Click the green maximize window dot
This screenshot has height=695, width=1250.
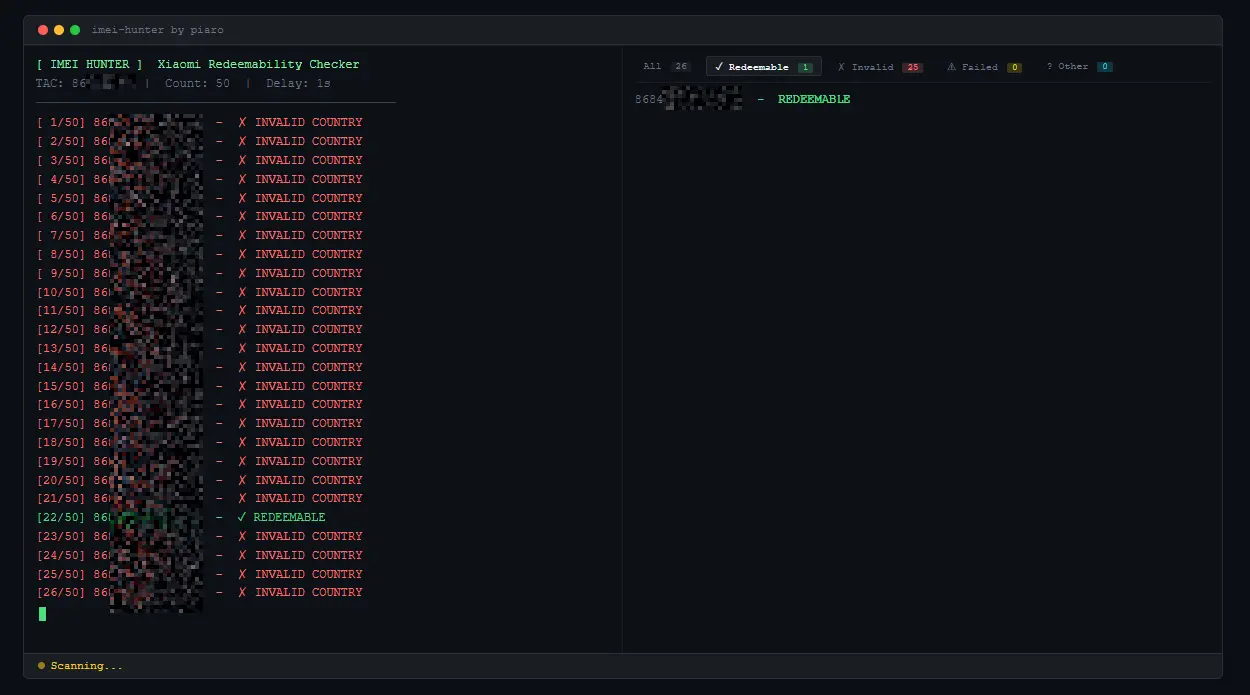(x=75, y=30)
